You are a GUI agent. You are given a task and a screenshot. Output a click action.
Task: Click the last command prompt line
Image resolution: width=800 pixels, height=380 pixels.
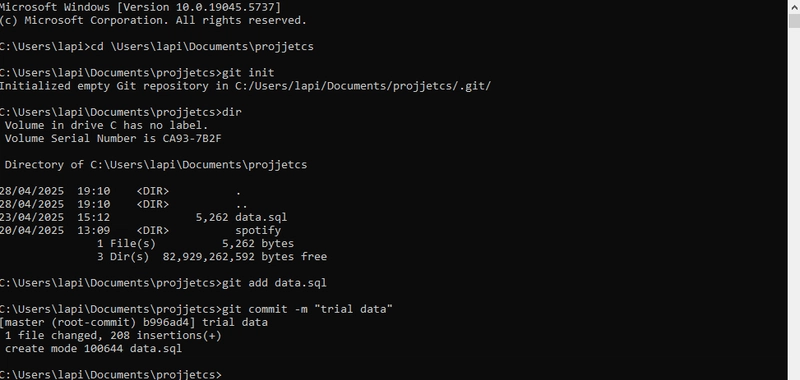[x=111, y=375]
